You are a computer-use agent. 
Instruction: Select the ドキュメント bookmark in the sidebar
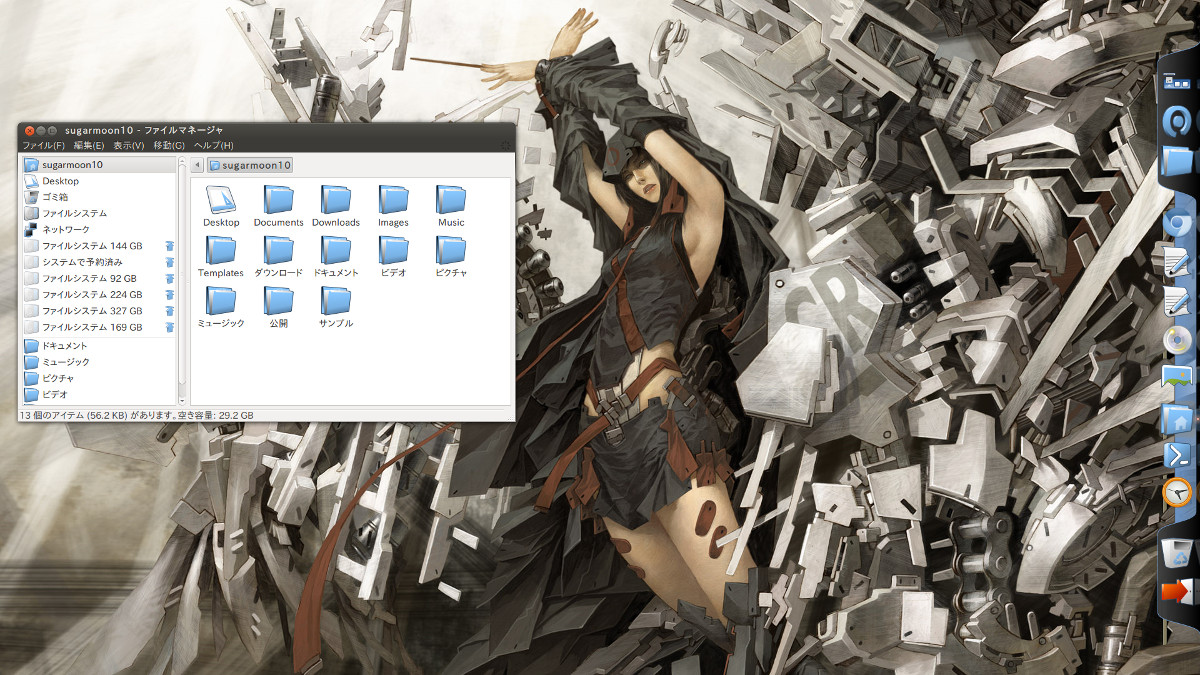[x=98, y=346]
